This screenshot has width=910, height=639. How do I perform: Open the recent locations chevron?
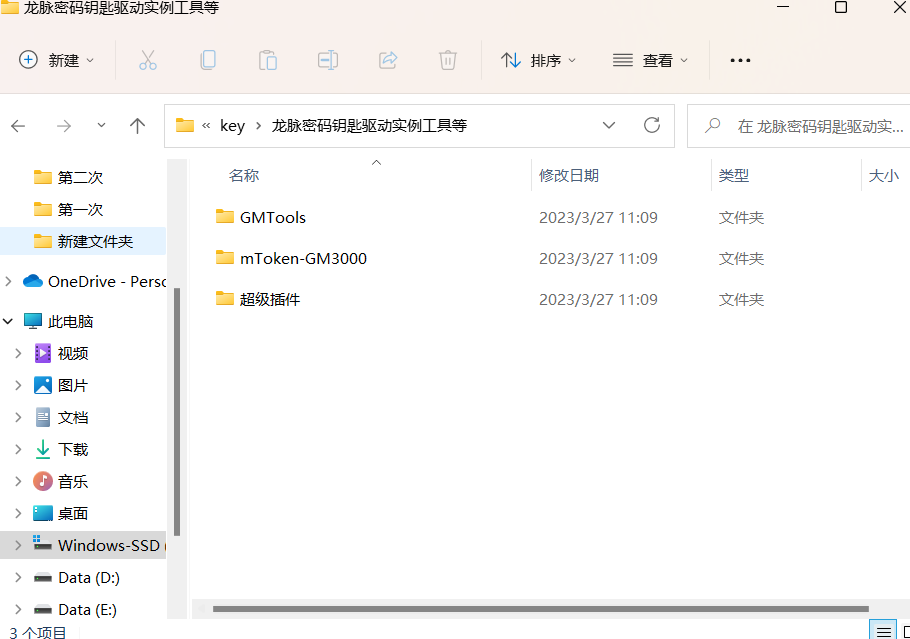coord(101,125)
